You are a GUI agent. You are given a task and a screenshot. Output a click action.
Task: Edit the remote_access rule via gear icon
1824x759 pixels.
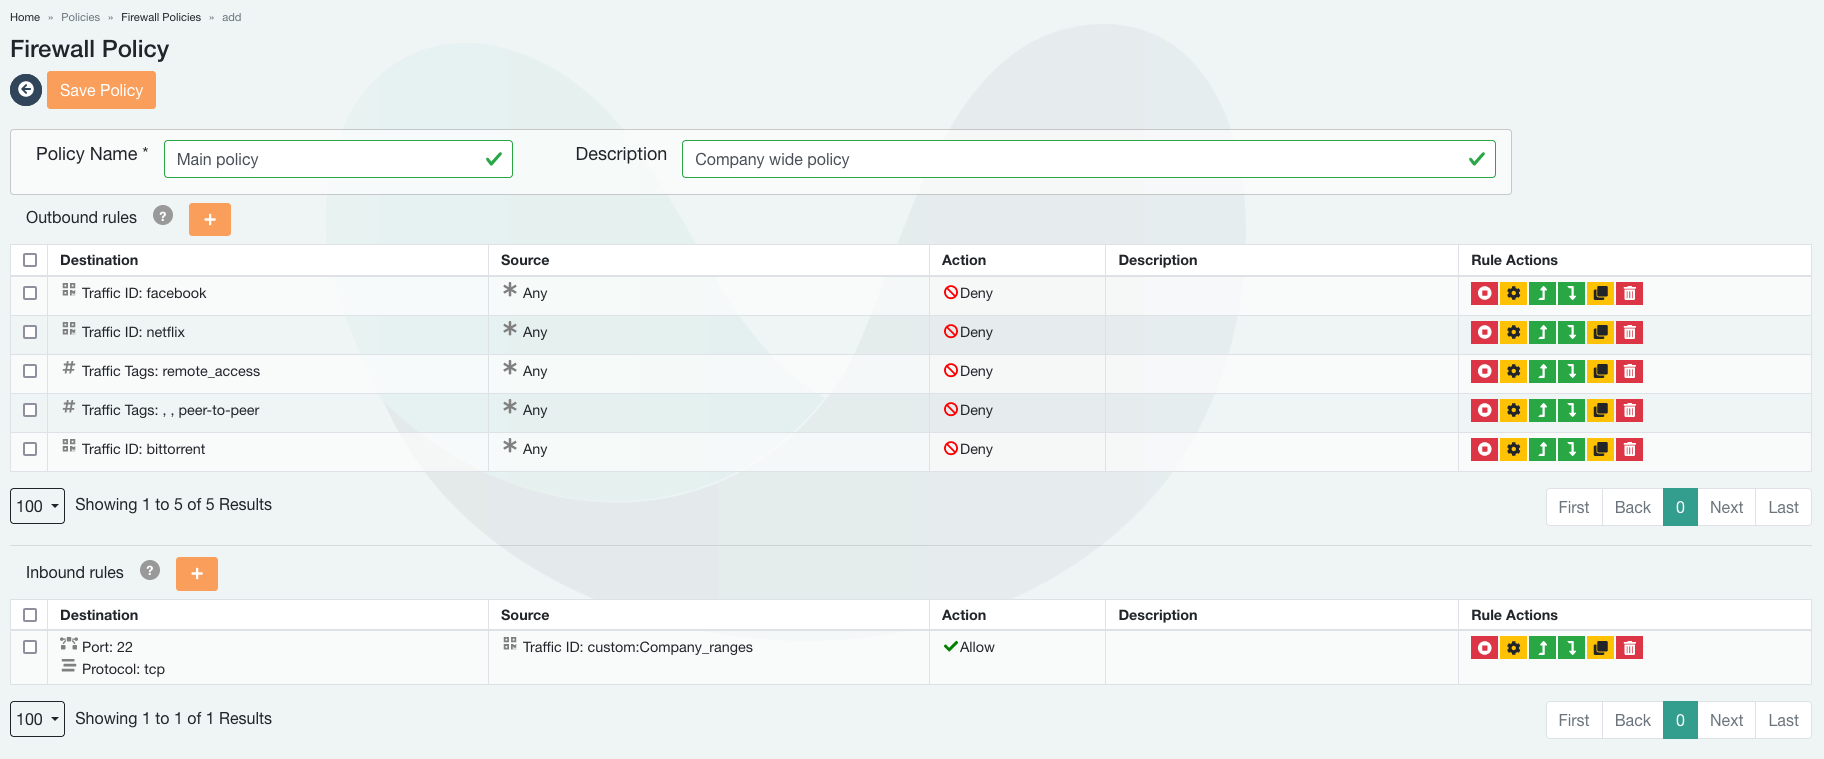pos(1514,371)
